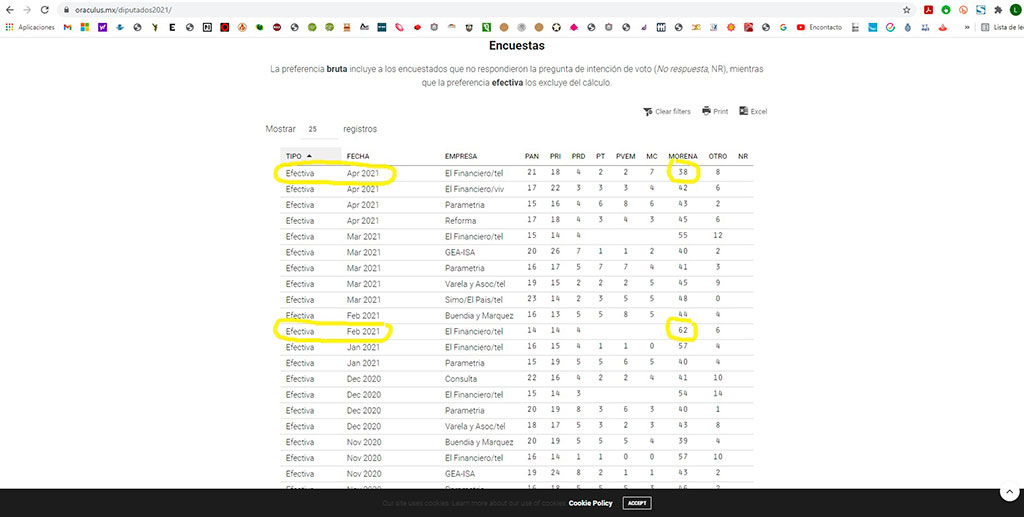
Task: Expand the hidden bookmarks overflow chevron
Action: 967,27
